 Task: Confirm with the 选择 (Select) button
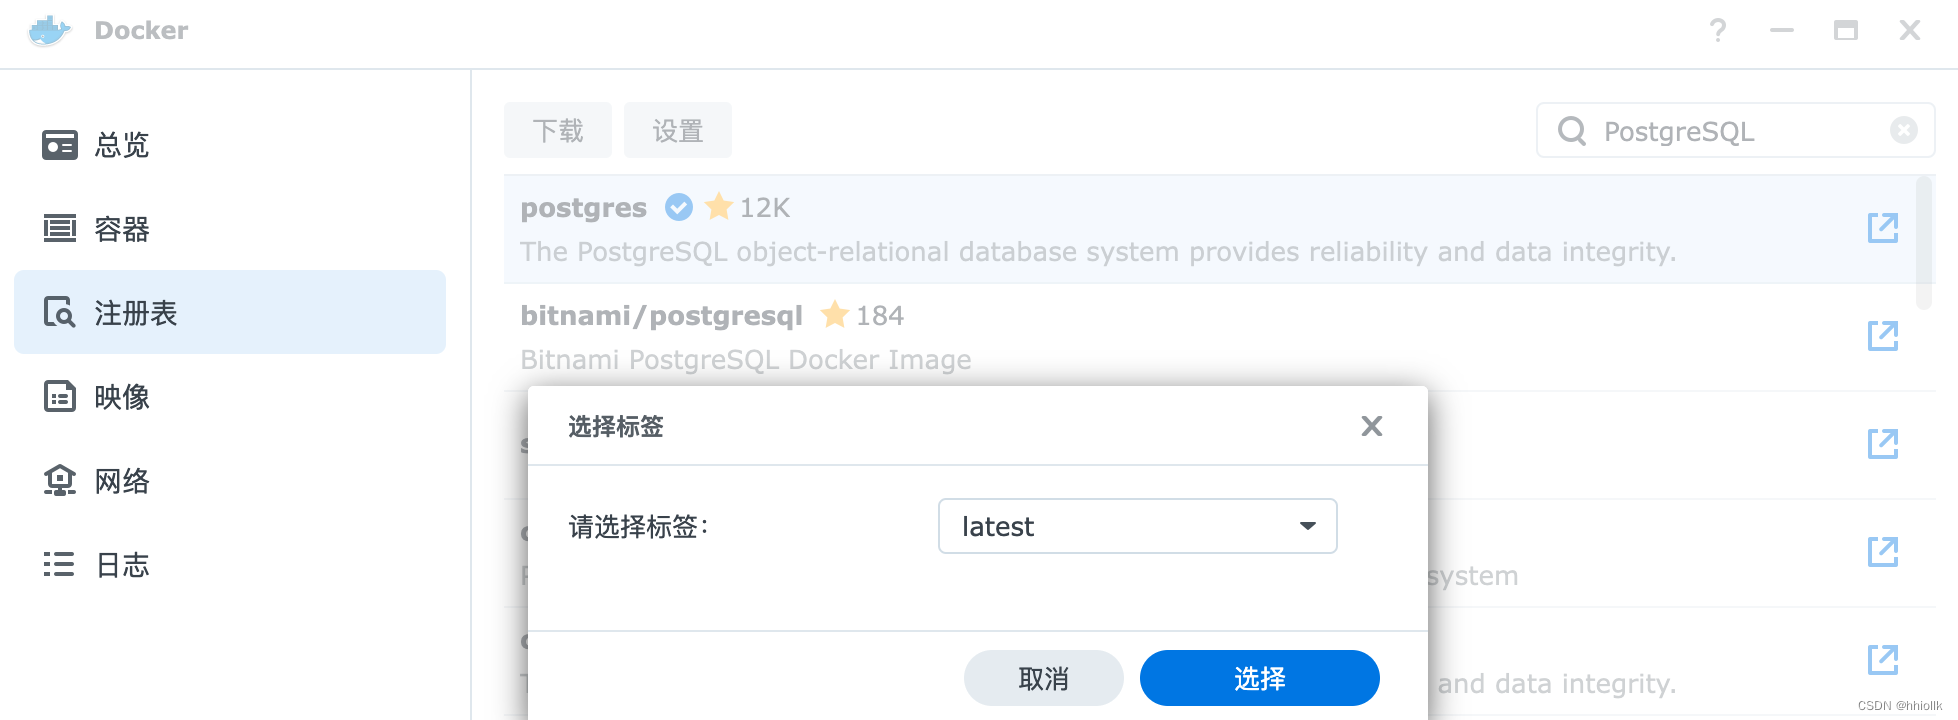1259,677
